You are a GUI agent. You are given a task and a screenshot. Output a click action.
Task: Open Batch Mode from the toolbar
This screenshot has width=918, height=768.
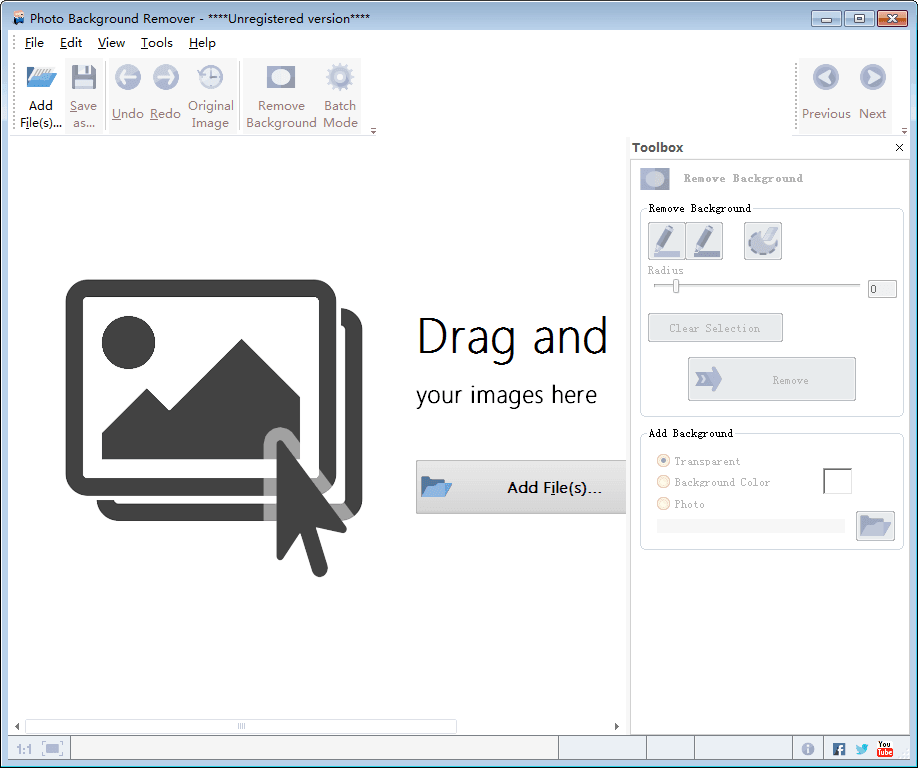[339, 92]
